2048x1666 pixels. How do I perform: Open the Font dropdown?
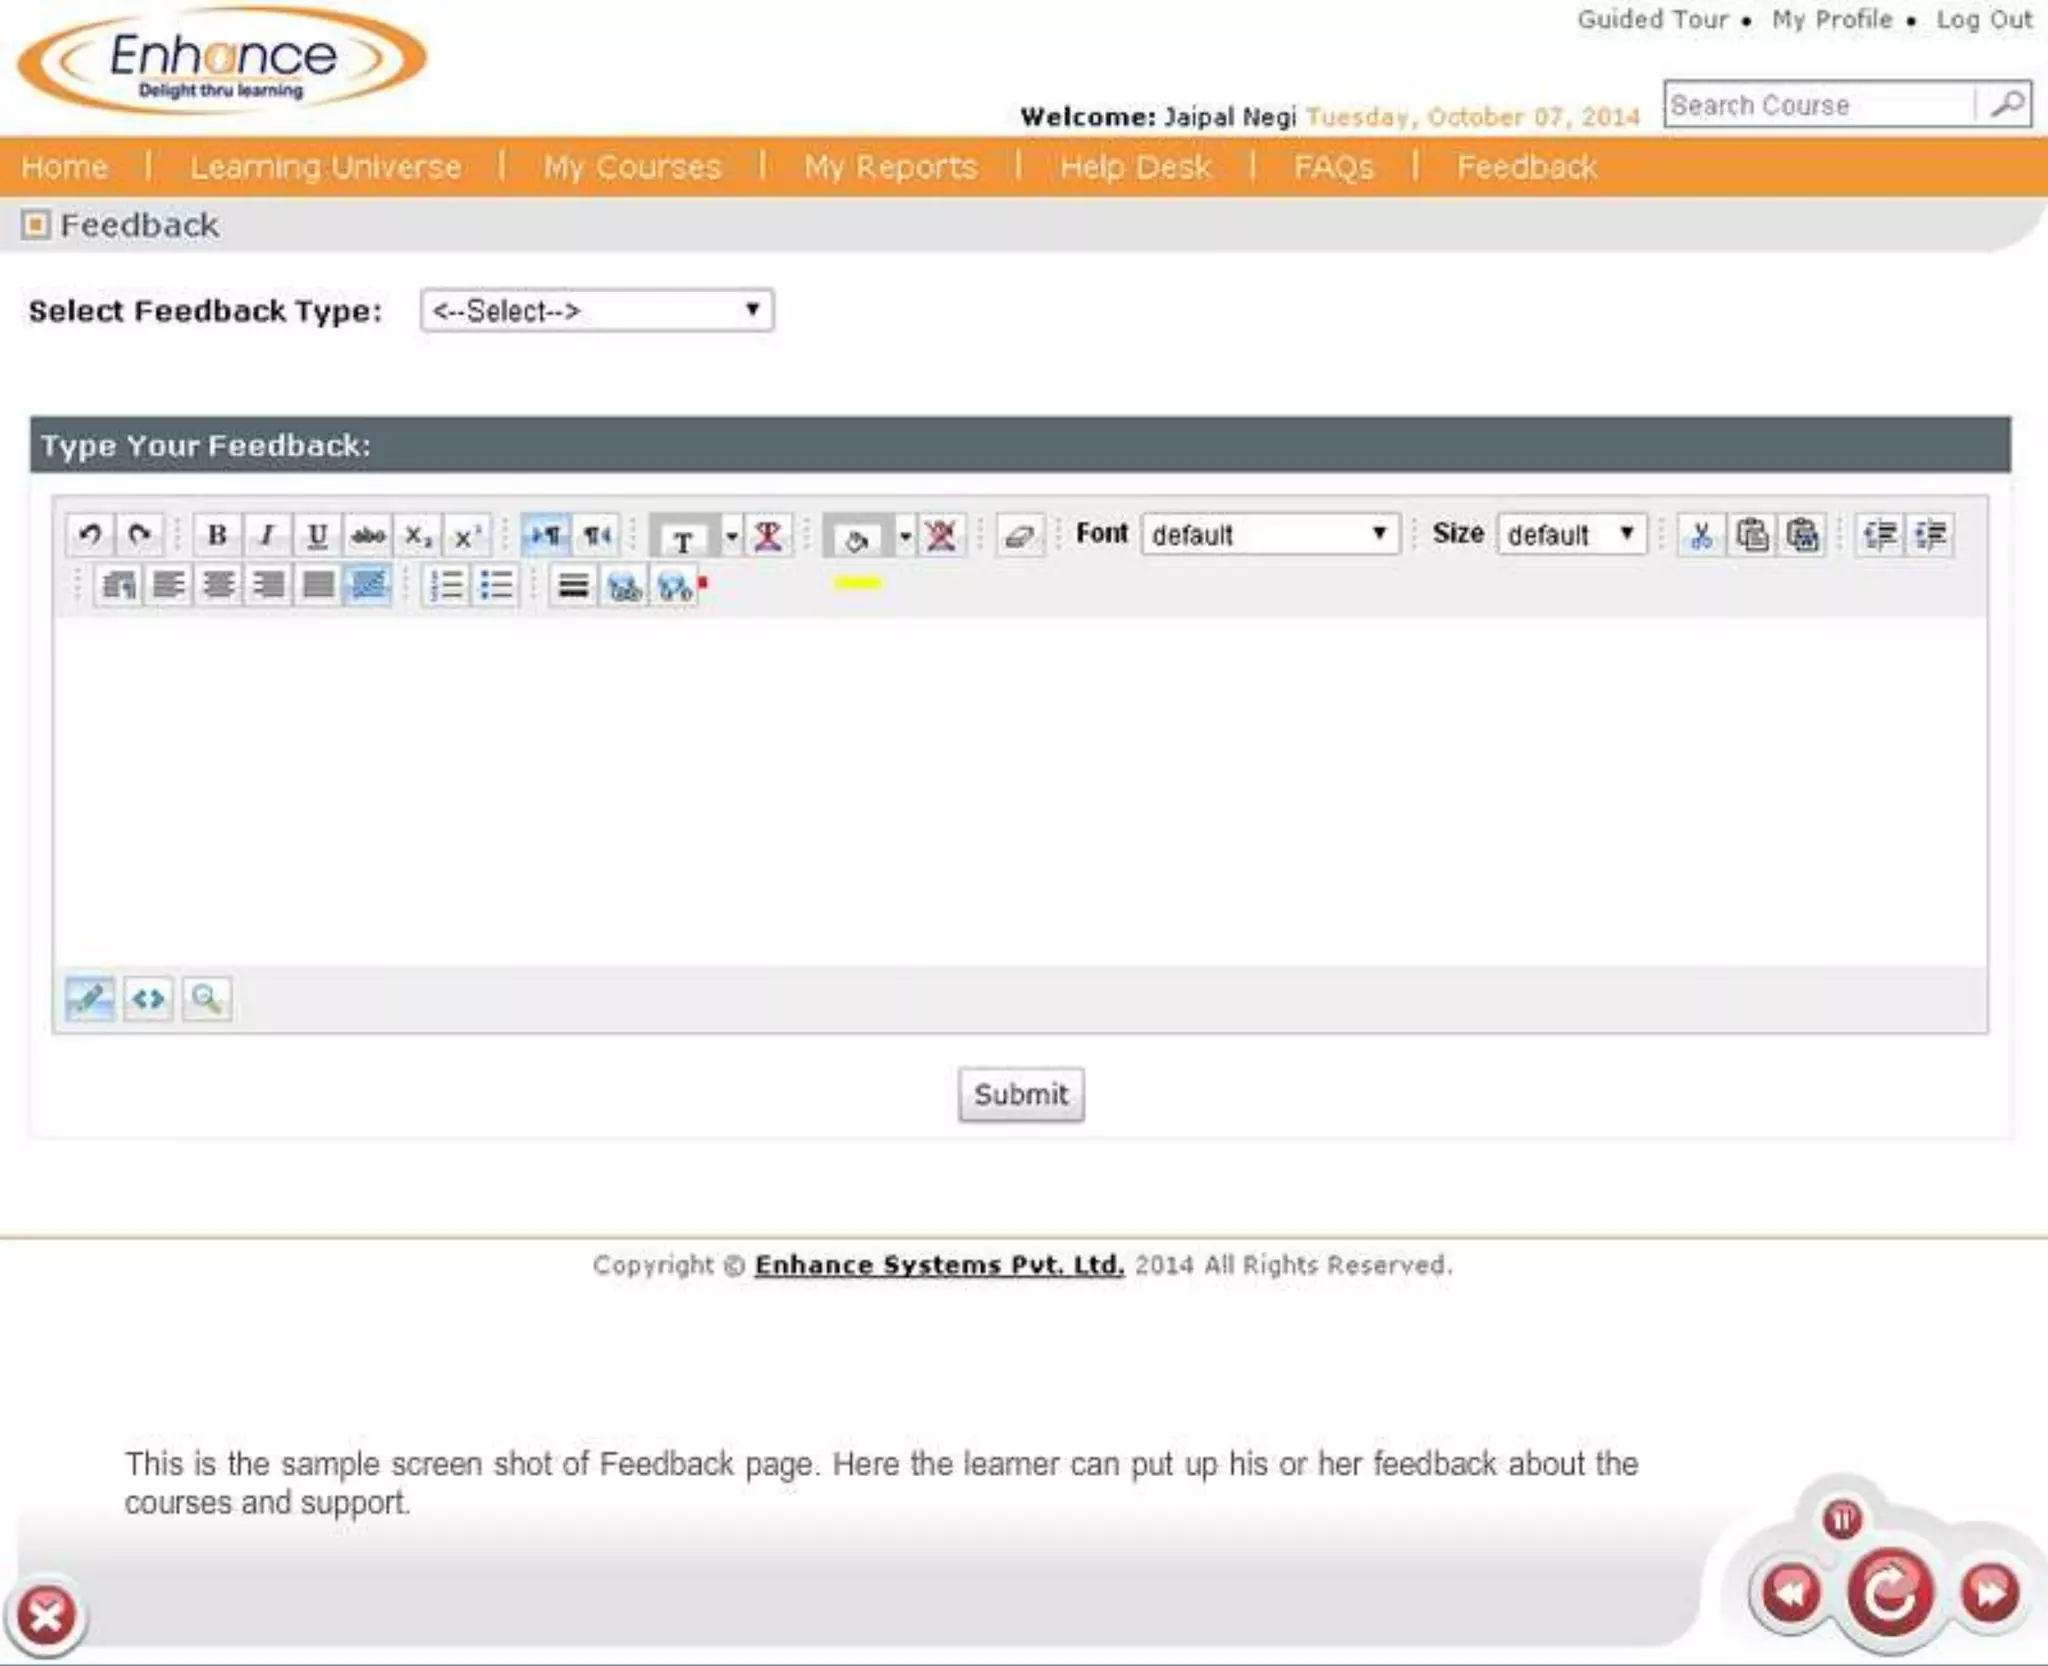(1270, 535)
